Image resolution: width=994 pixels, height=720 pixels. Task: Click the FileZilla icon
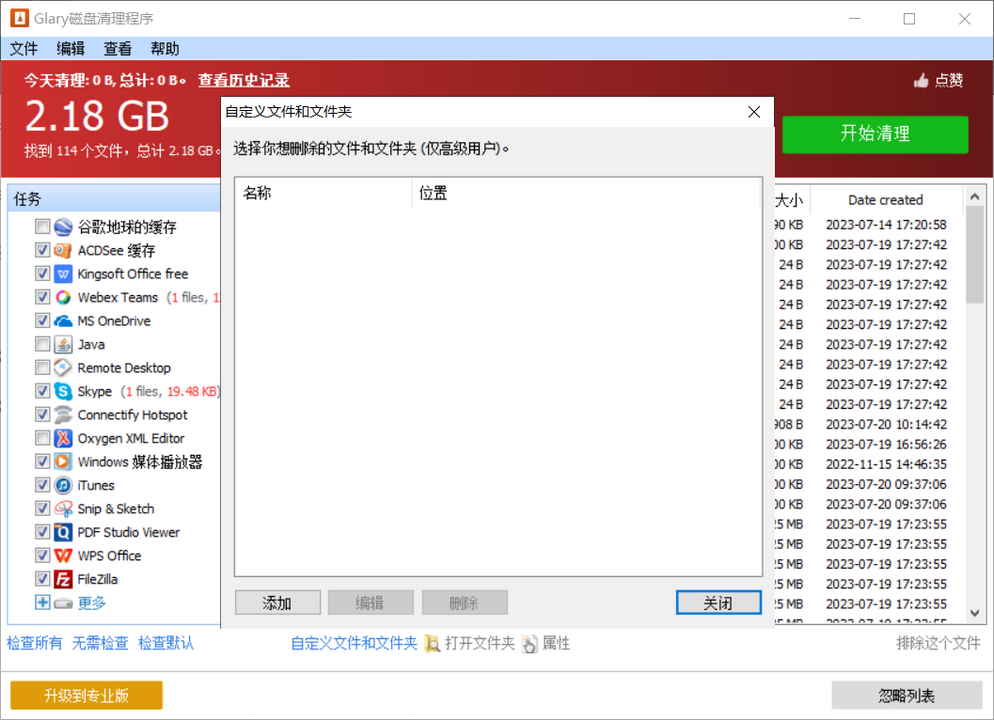[61, 578]
